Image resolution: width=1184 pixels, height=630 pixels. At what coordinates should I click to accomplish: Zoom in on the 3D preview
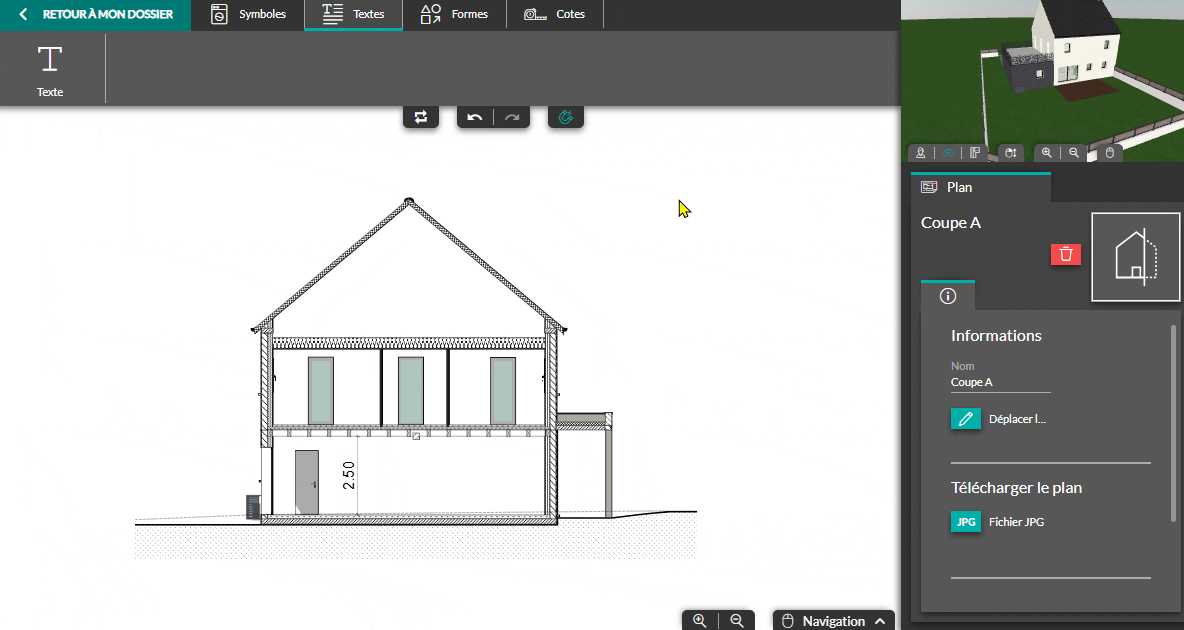[1047, 153]
